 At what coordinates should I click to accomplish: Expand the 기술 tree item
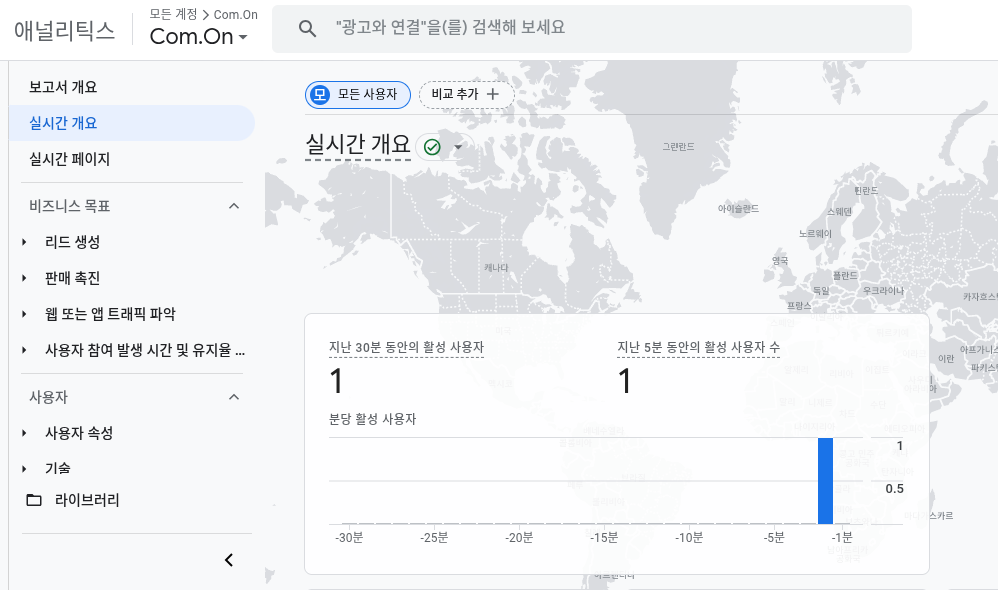[x=24, y=468]
